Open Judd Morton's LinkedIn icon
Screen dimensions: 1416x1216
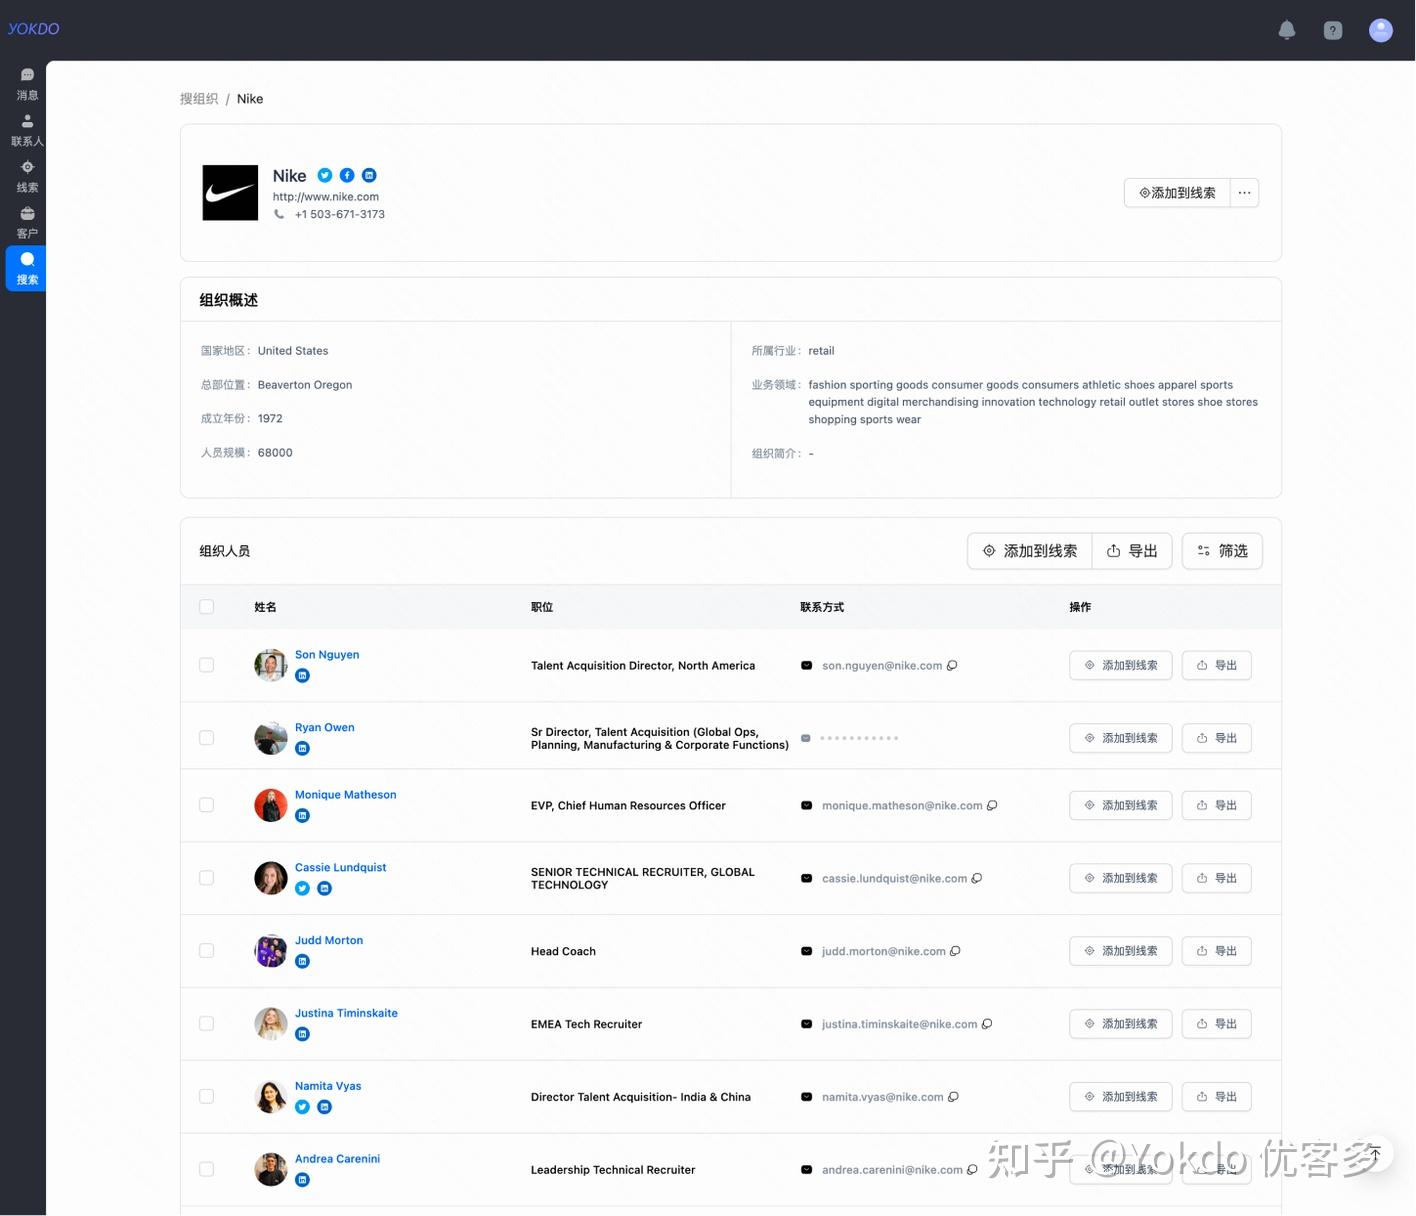tap(303, 962)
